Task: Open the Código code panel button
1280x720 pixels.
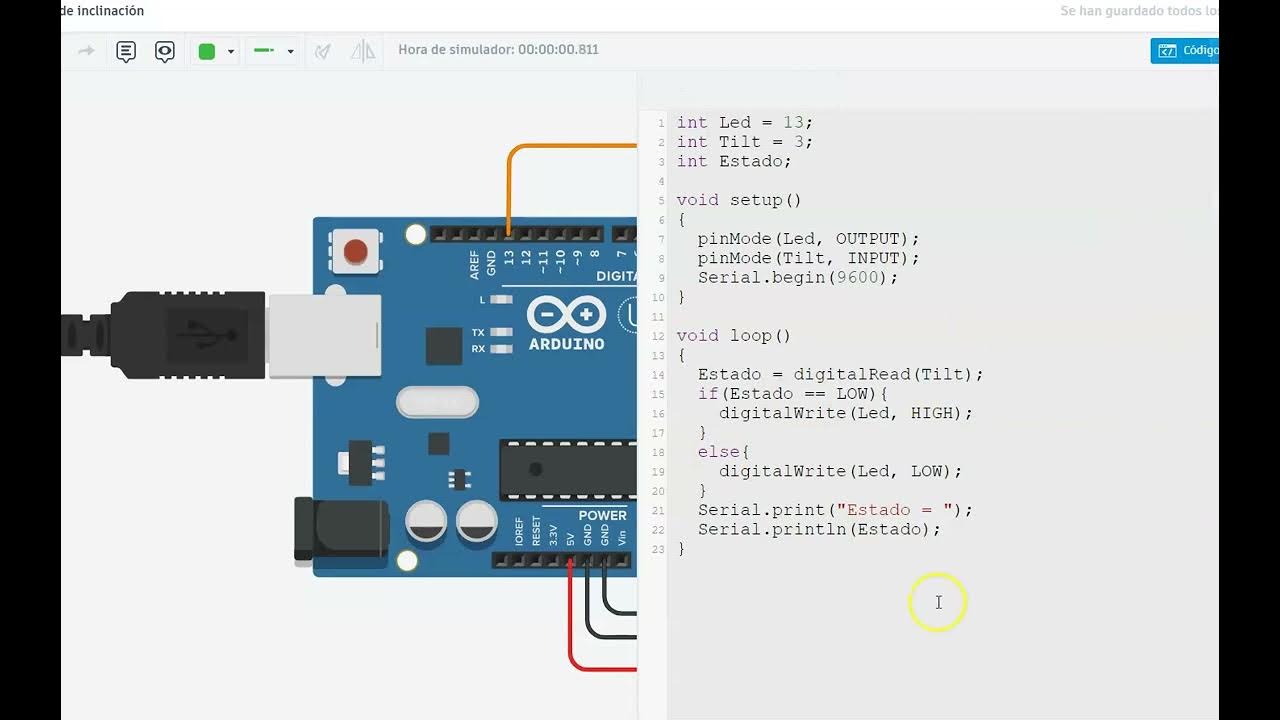Action: point(1185,50)
